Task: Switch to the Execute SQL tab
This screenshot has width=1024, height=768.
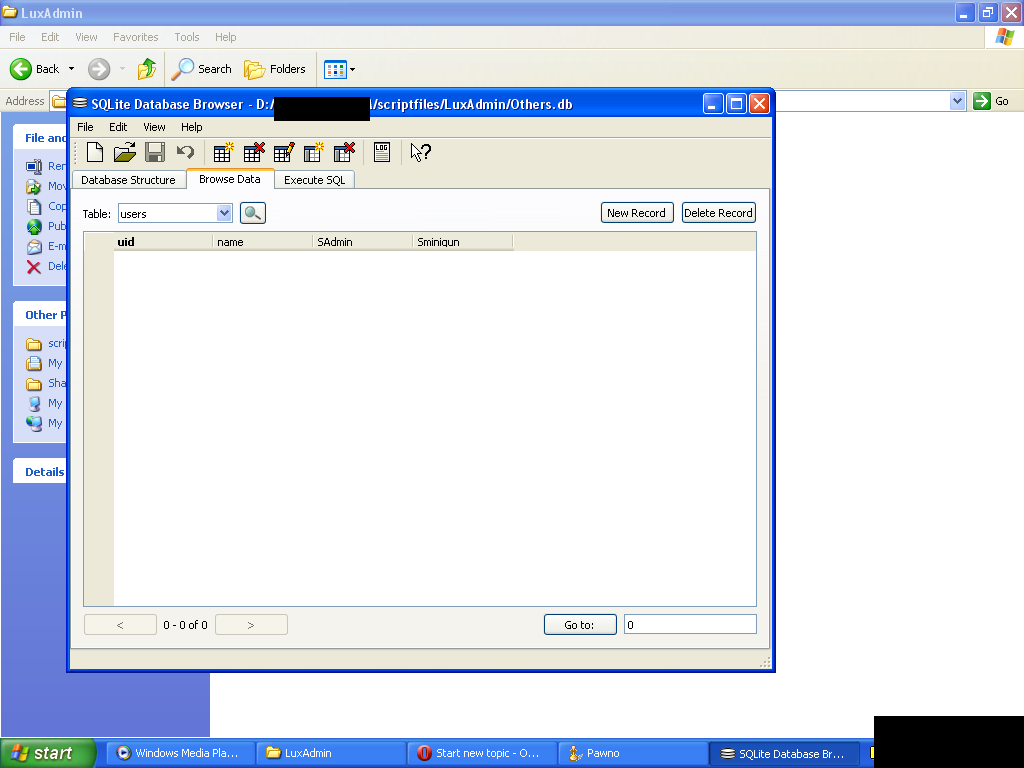Action: pos(314,180)
